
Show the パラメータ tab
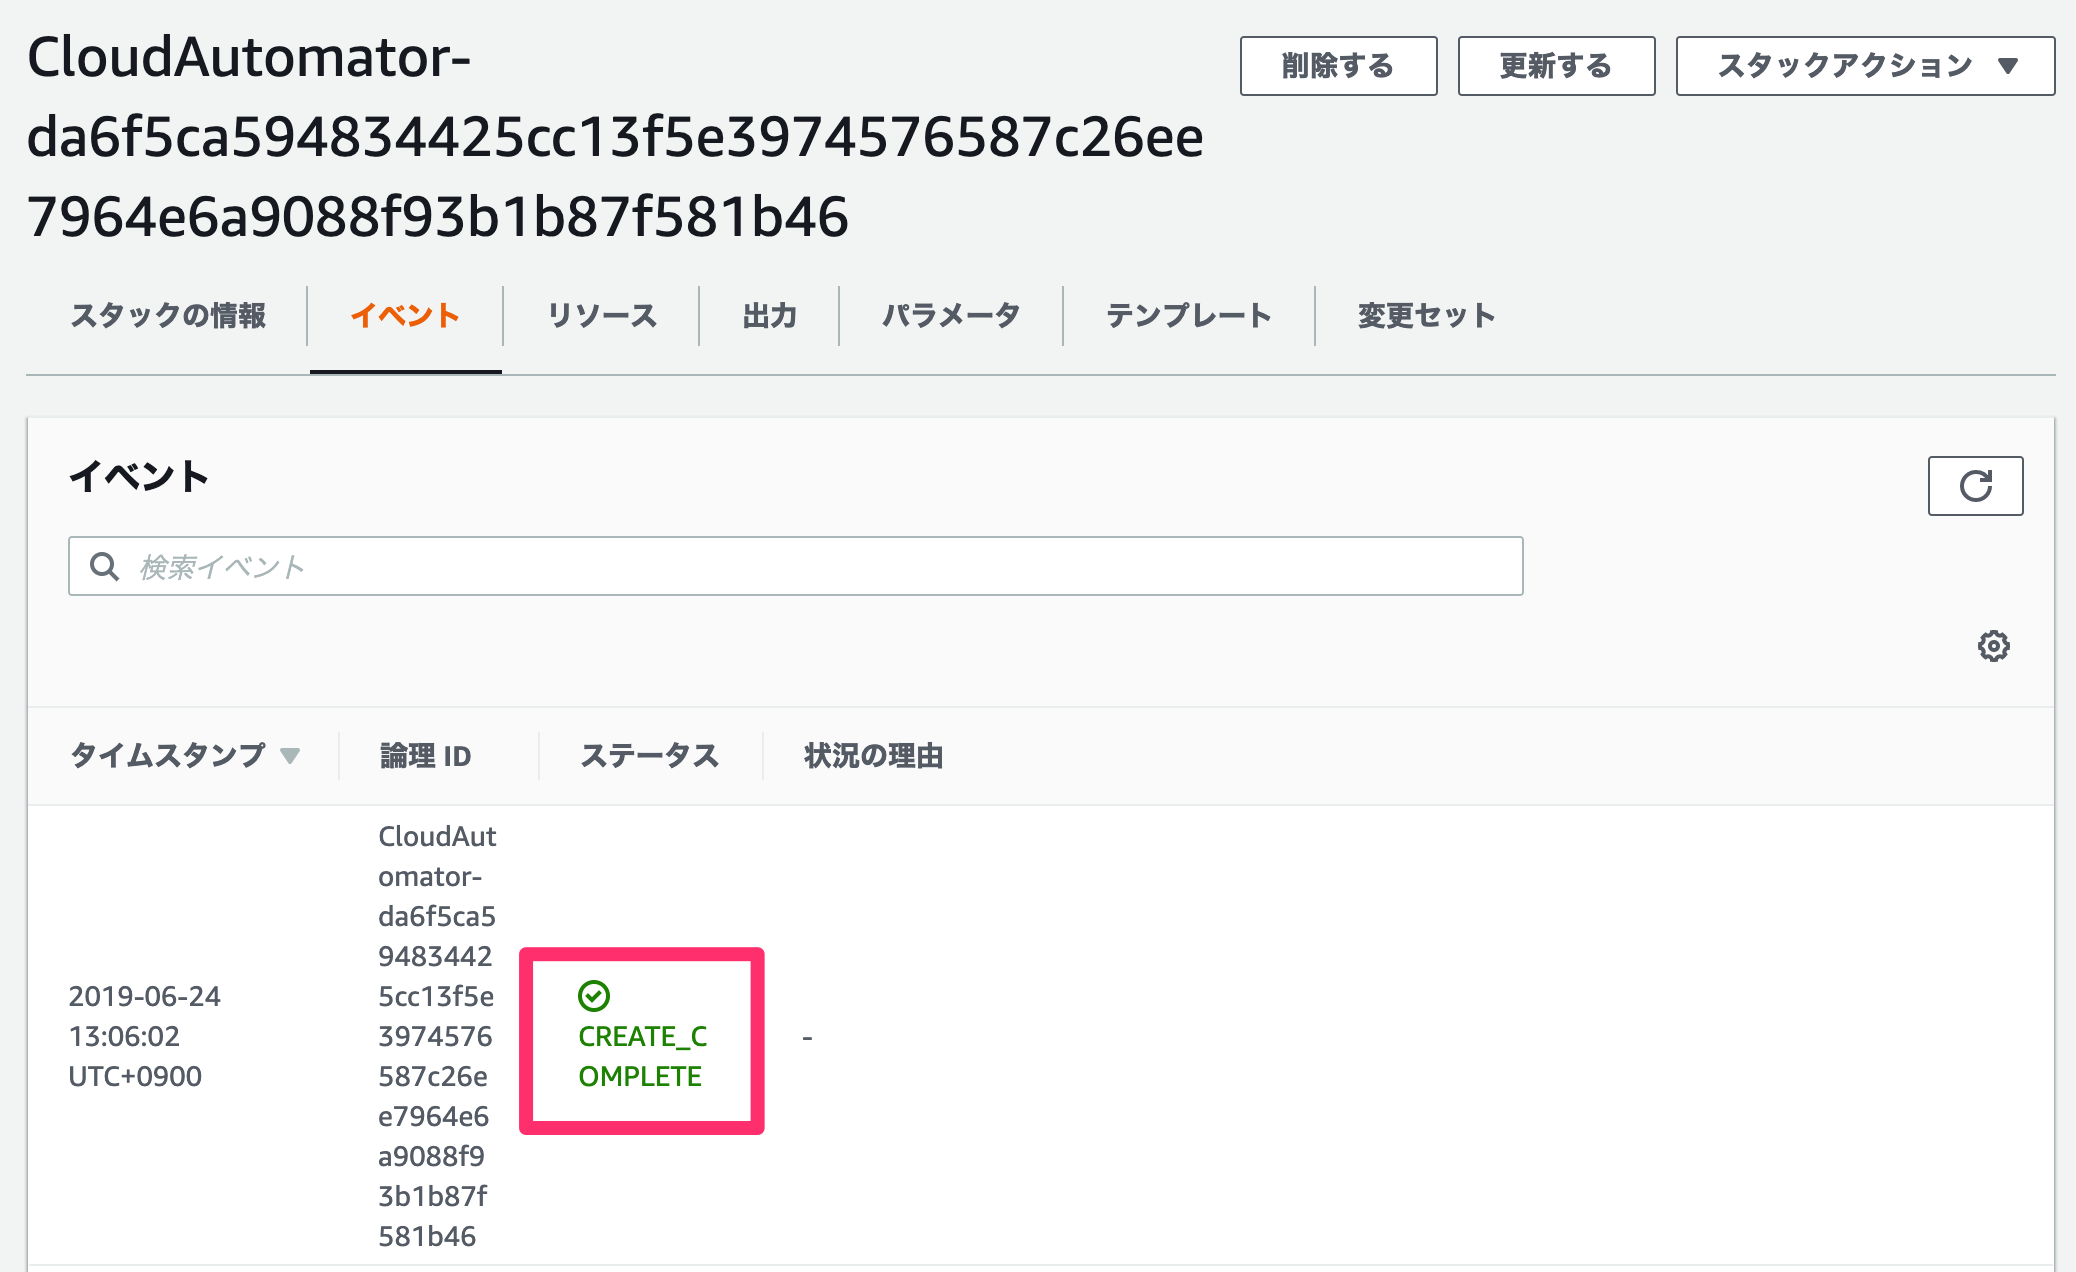[951, 316]
